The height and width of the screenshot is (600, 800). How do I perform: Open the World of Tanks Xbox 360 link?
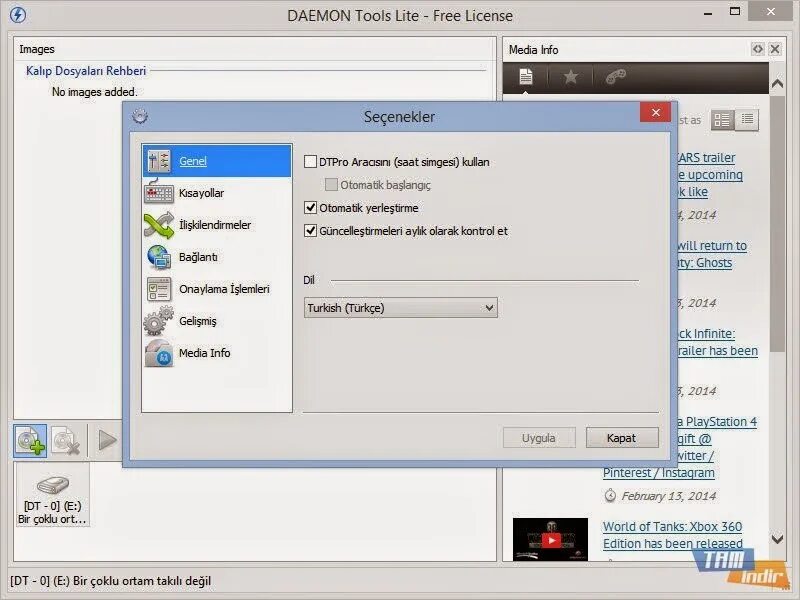672,535
